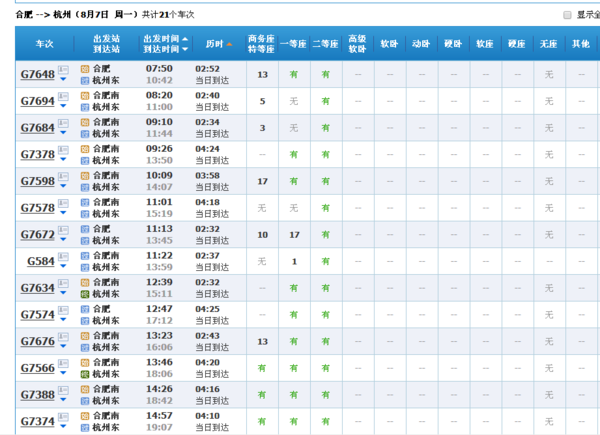Tick the 显示全 checkbox at top right
The height and width of the screenshot is (435, 600).
(x=567, y=15)
